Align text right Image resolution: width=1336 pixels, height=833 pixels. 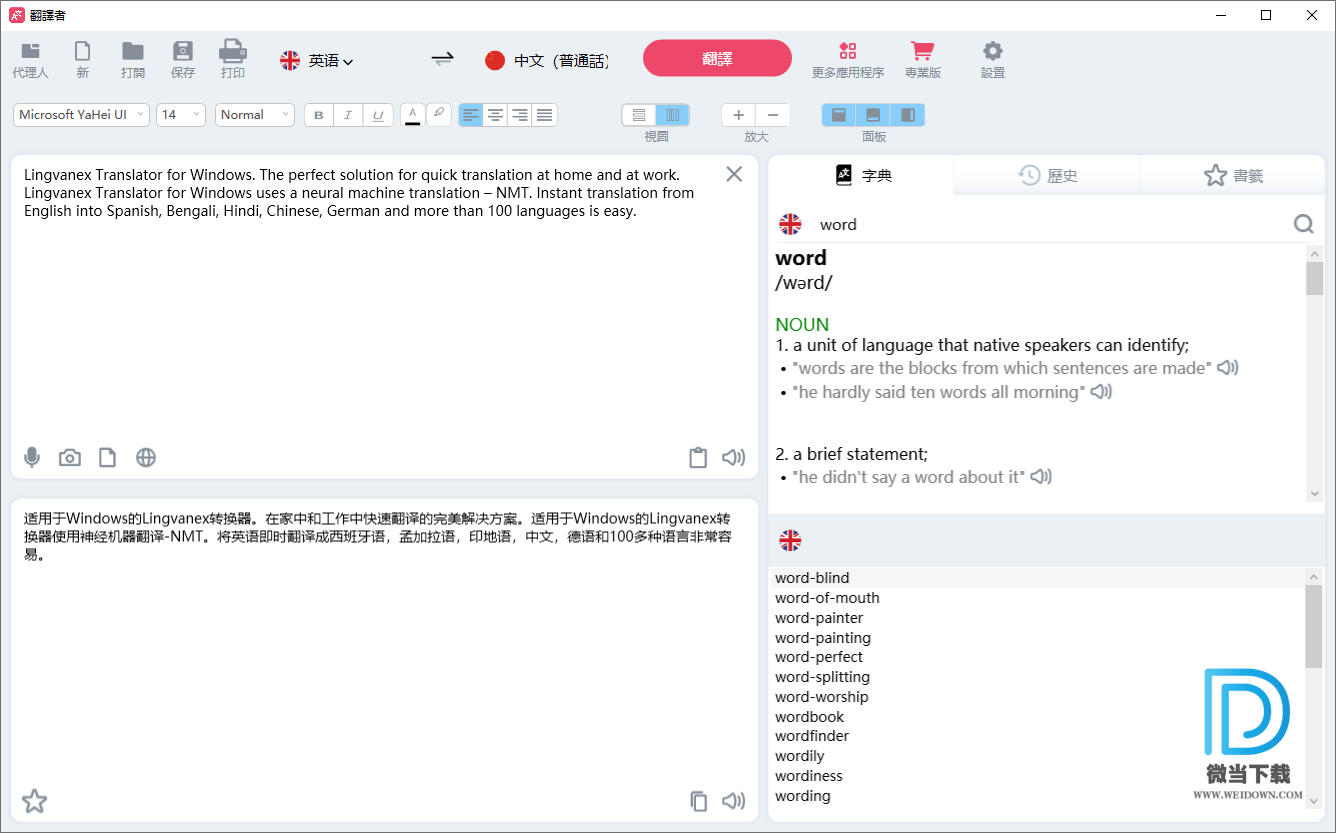coord(520,115)
